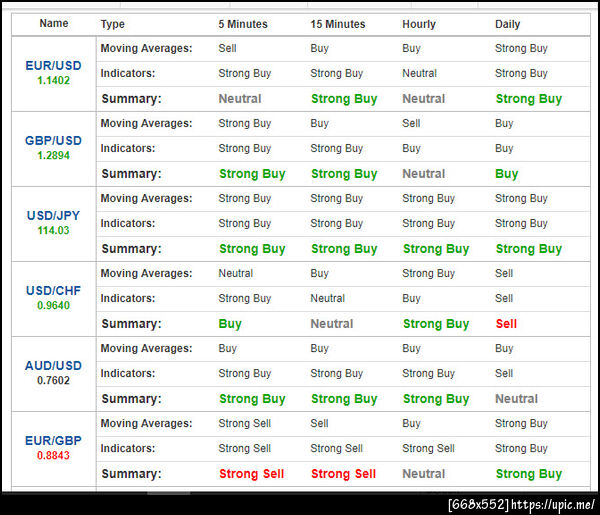
Task: Open the EUR/GBP currency pair link
Action: [x=53, y=440]
